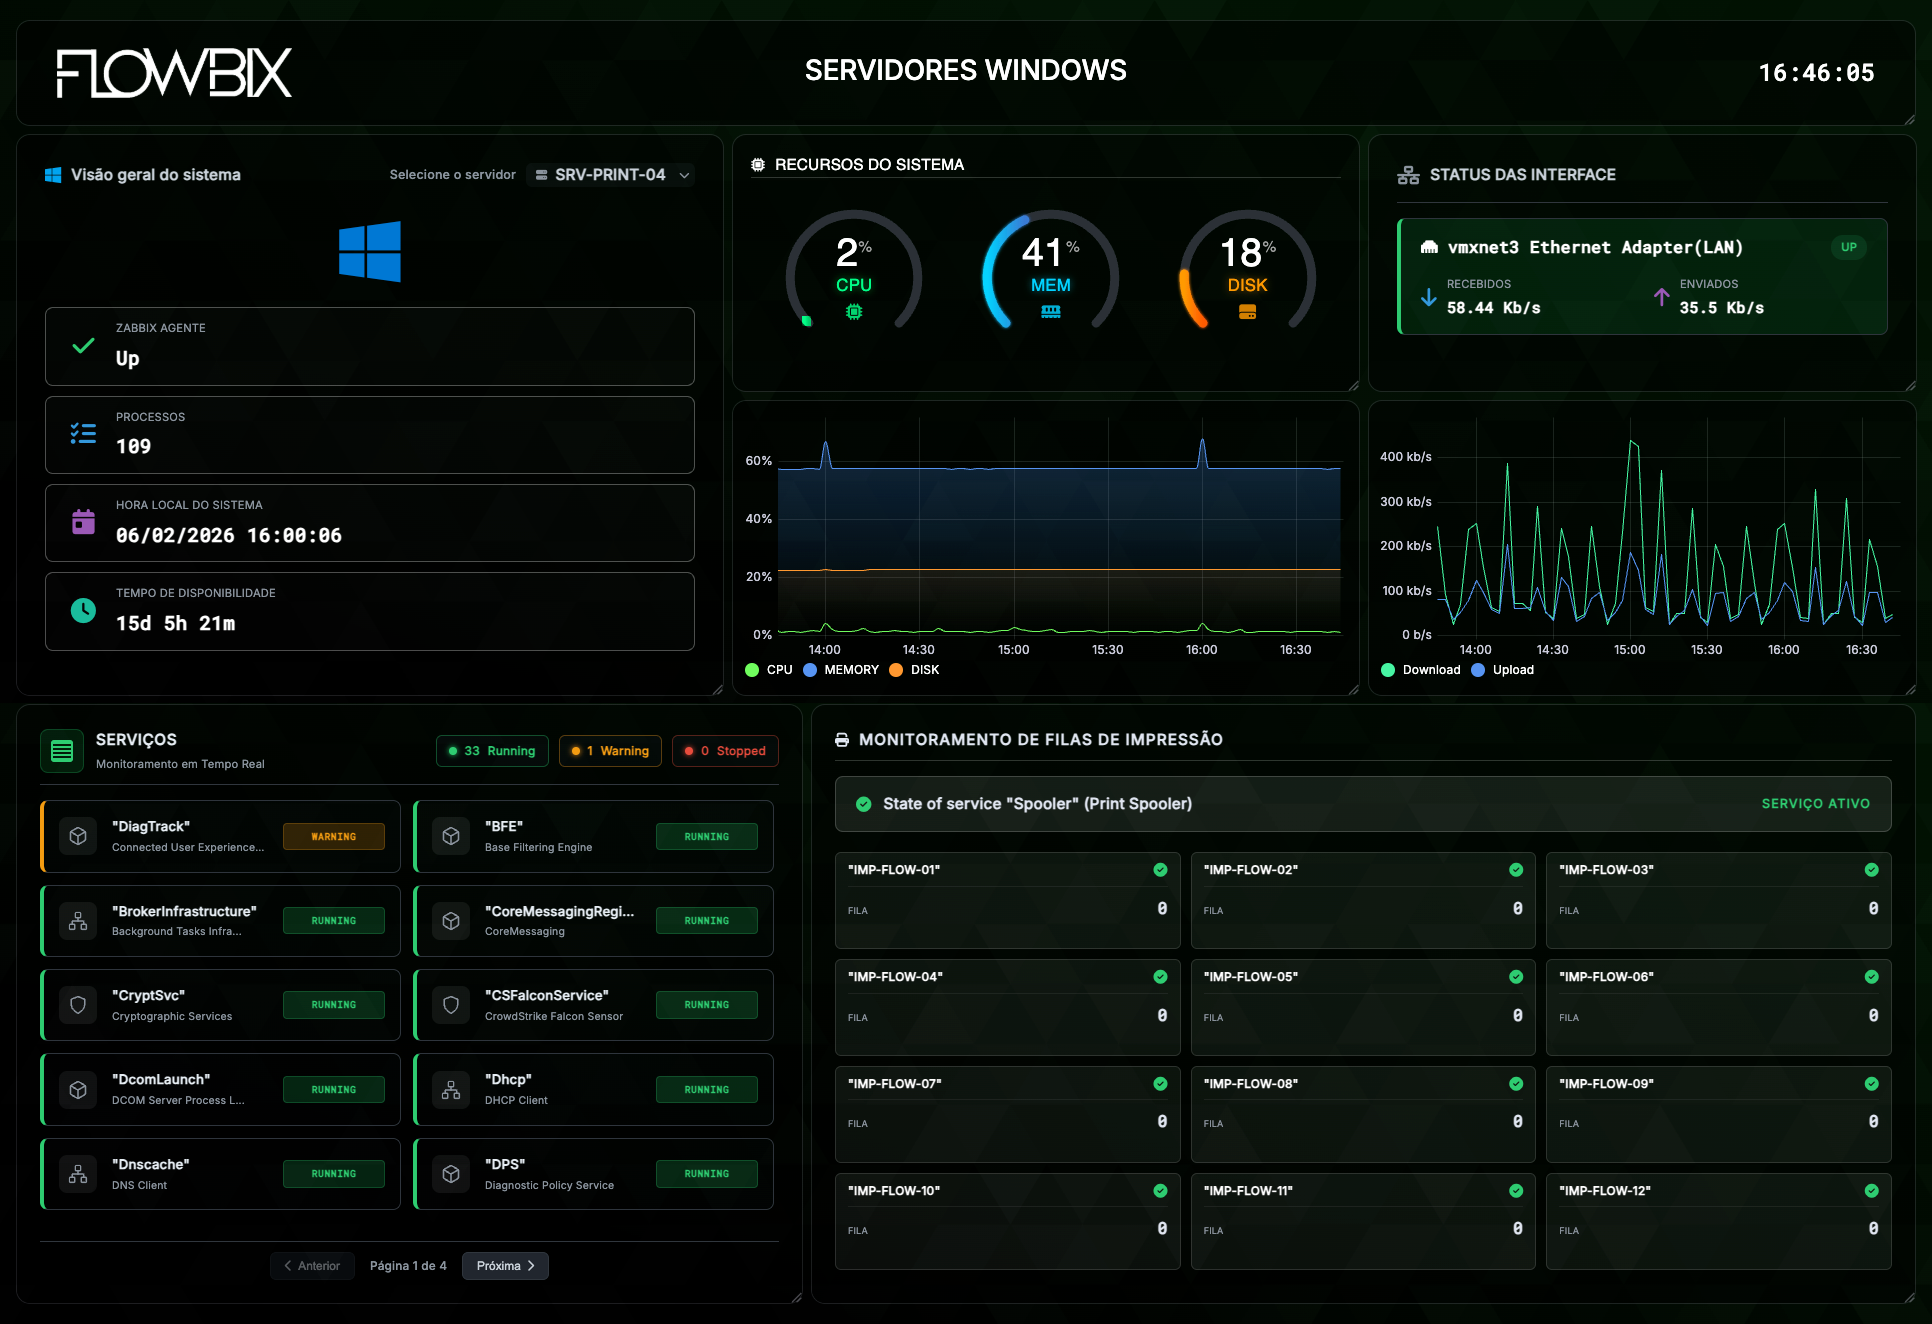Click the UP status badge of vmxnet3
The height and width of the screenshot is (1324, 1932).
[1849, 247]
